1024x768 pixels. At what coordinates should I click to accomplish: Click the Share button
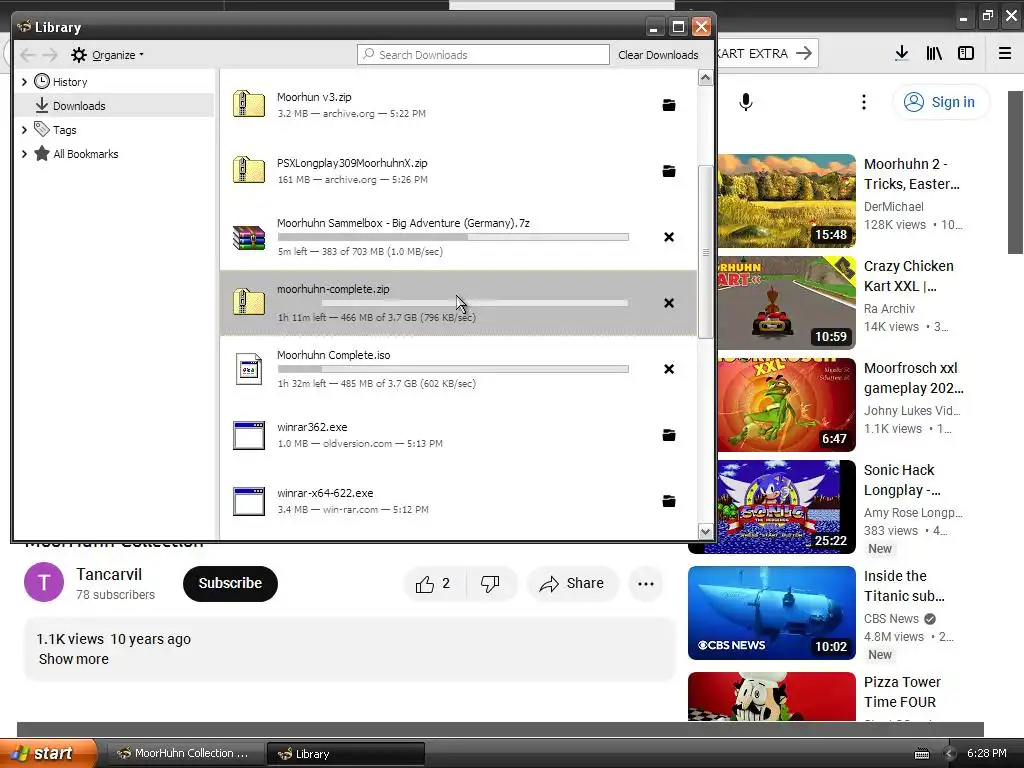tap(572, 584)
